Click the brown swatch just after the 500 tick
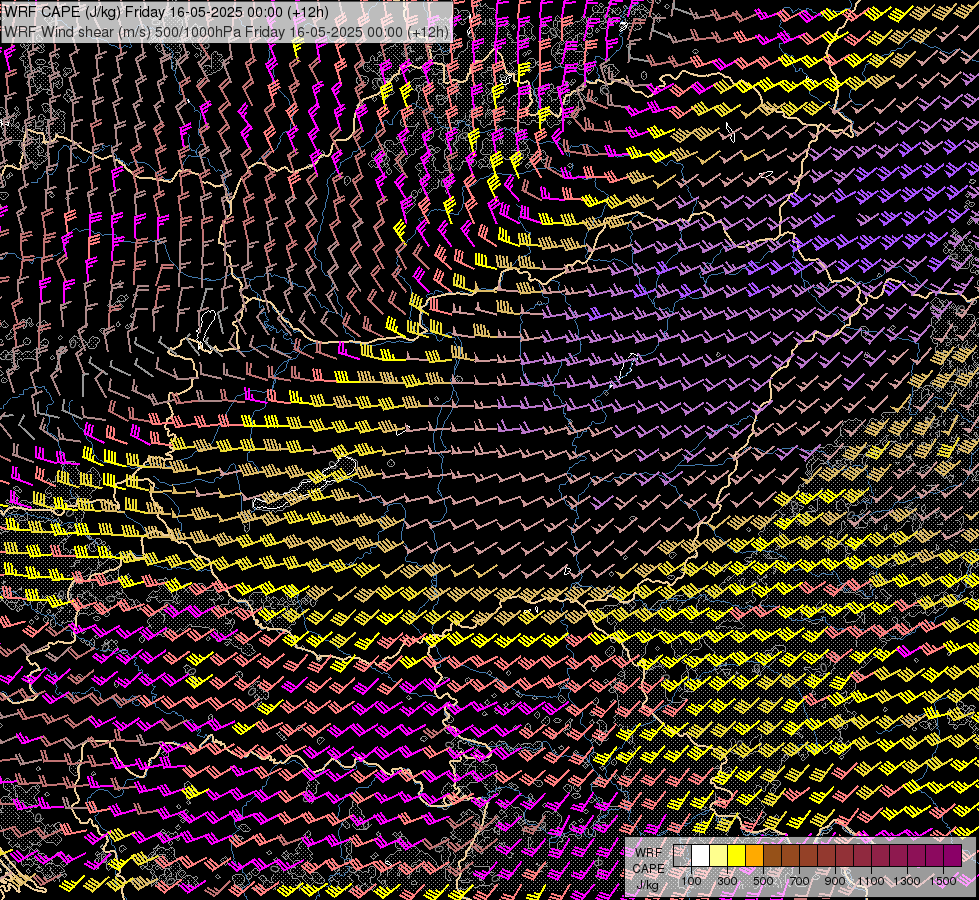 [x=772, y=856]
